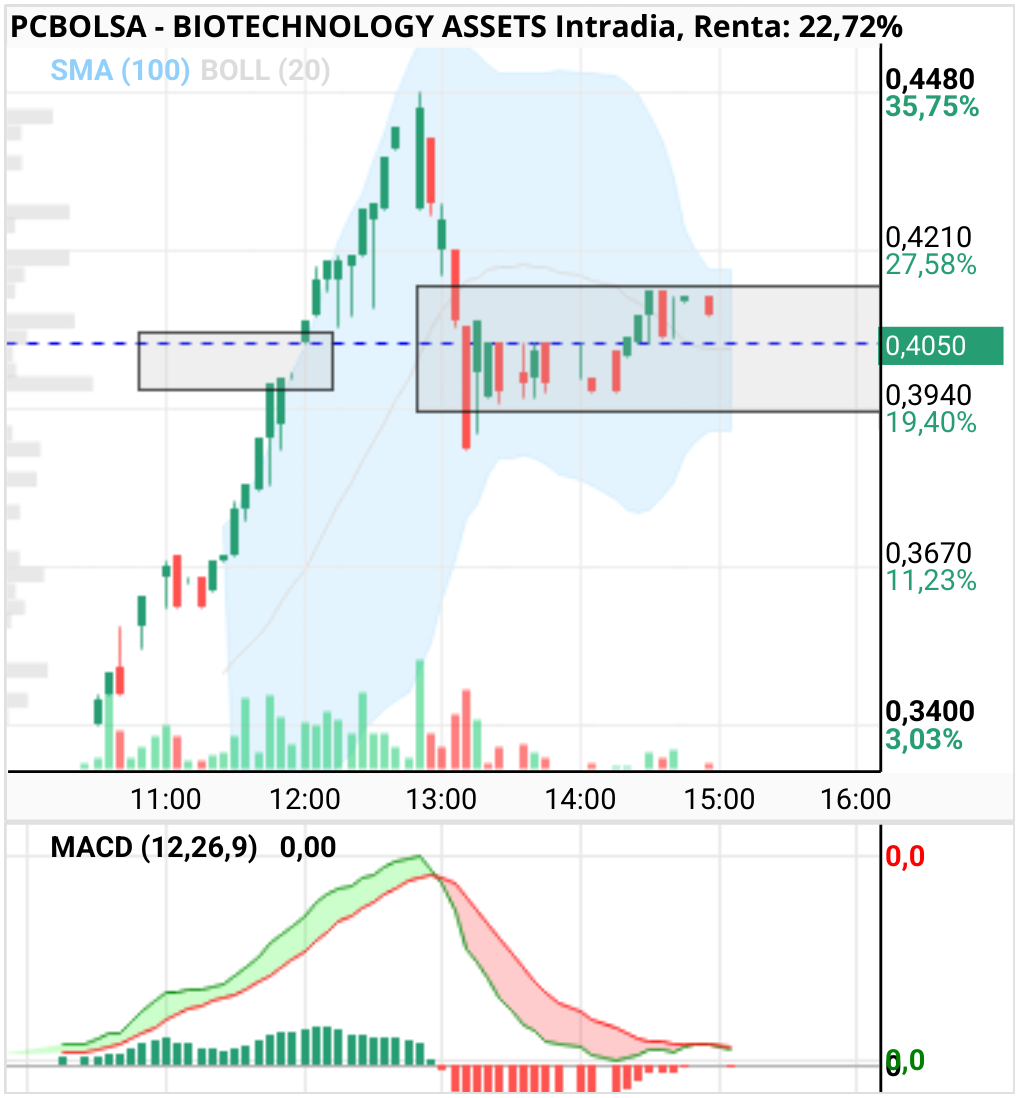
Task: Click the chart title PCBOLSA - BIOTECHNOLOGY ASSETS
Action: tap(278, 27)
